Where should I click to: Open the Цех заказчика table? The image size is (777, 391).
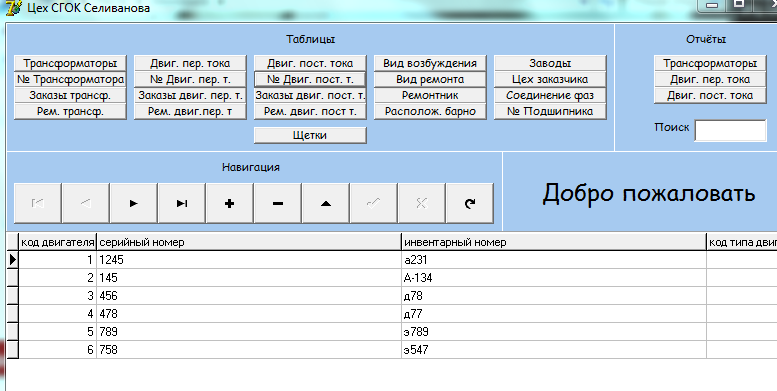(550, 79)
